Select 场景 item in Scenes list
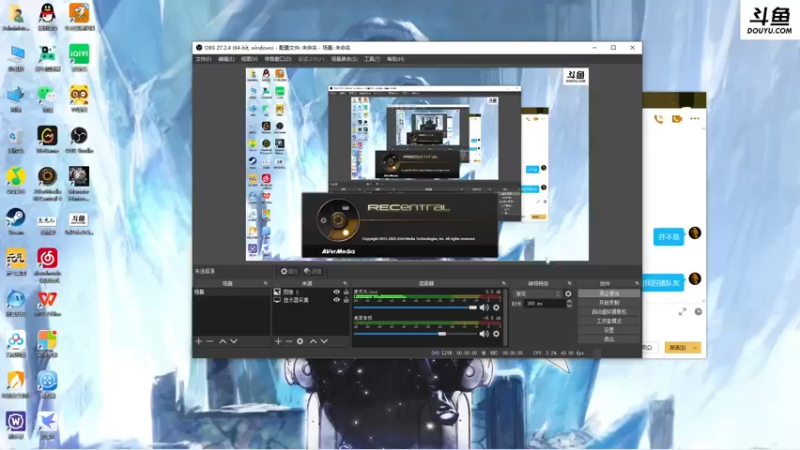 click(x=232, y=292)
